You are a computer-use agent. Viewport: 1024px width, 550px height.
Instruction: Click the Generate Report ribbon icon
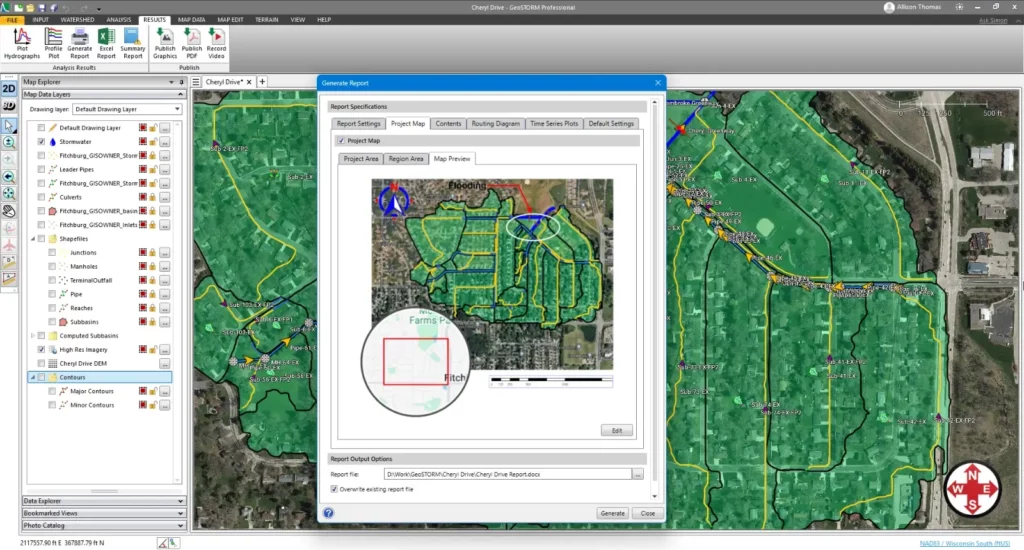(x=80, y=44)
